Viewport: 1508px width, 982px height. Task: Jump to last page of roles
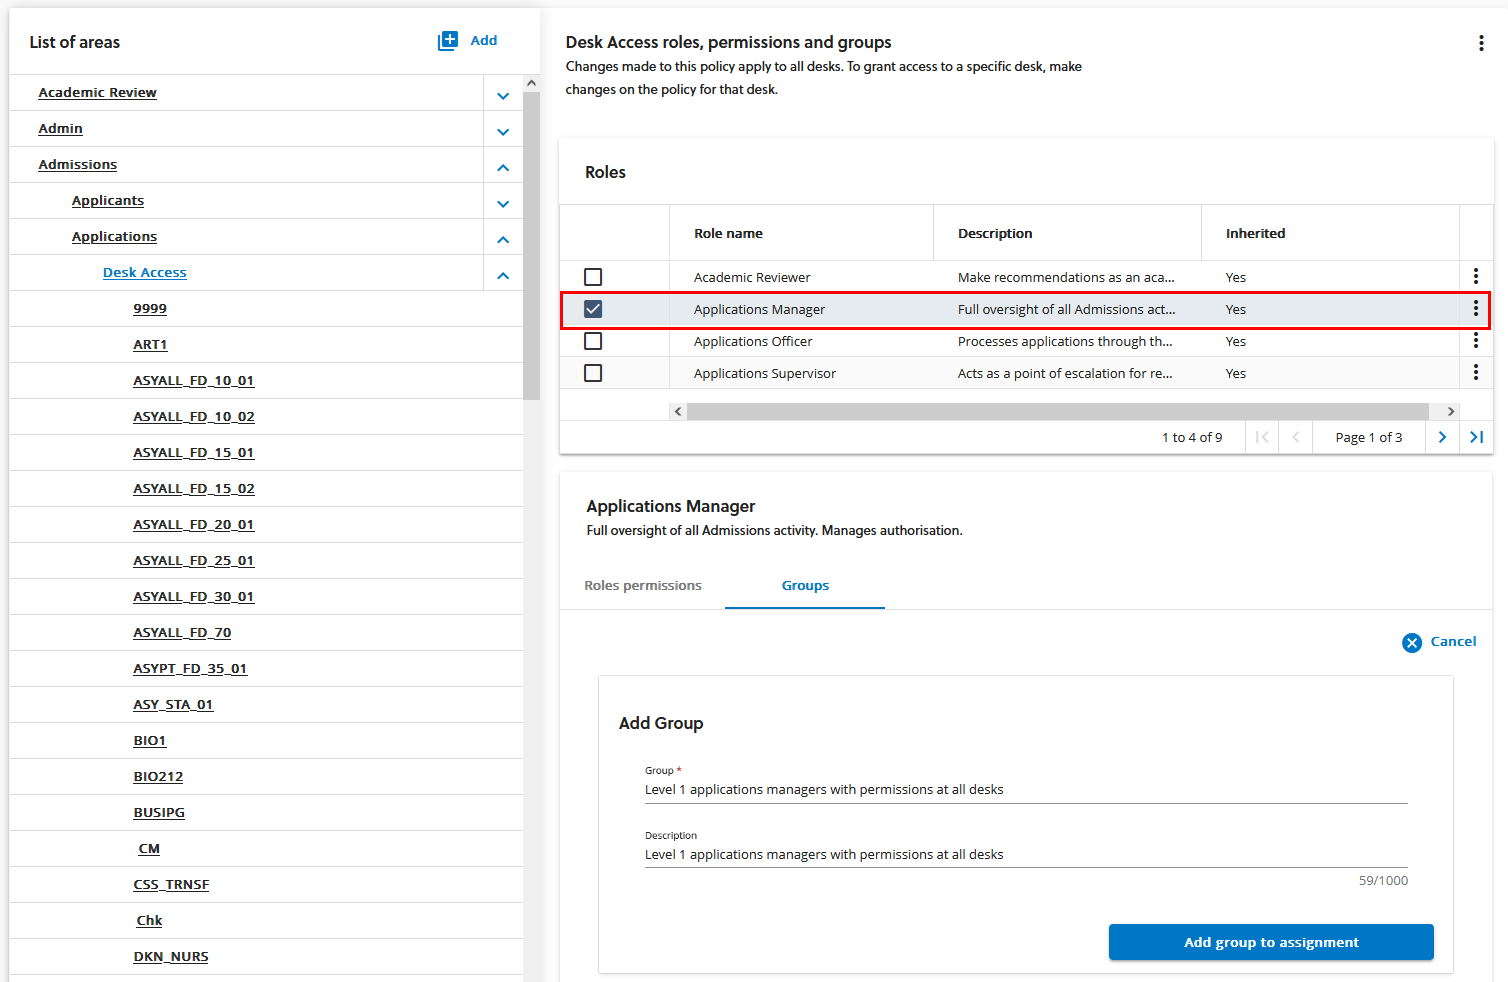[1476, 437]
